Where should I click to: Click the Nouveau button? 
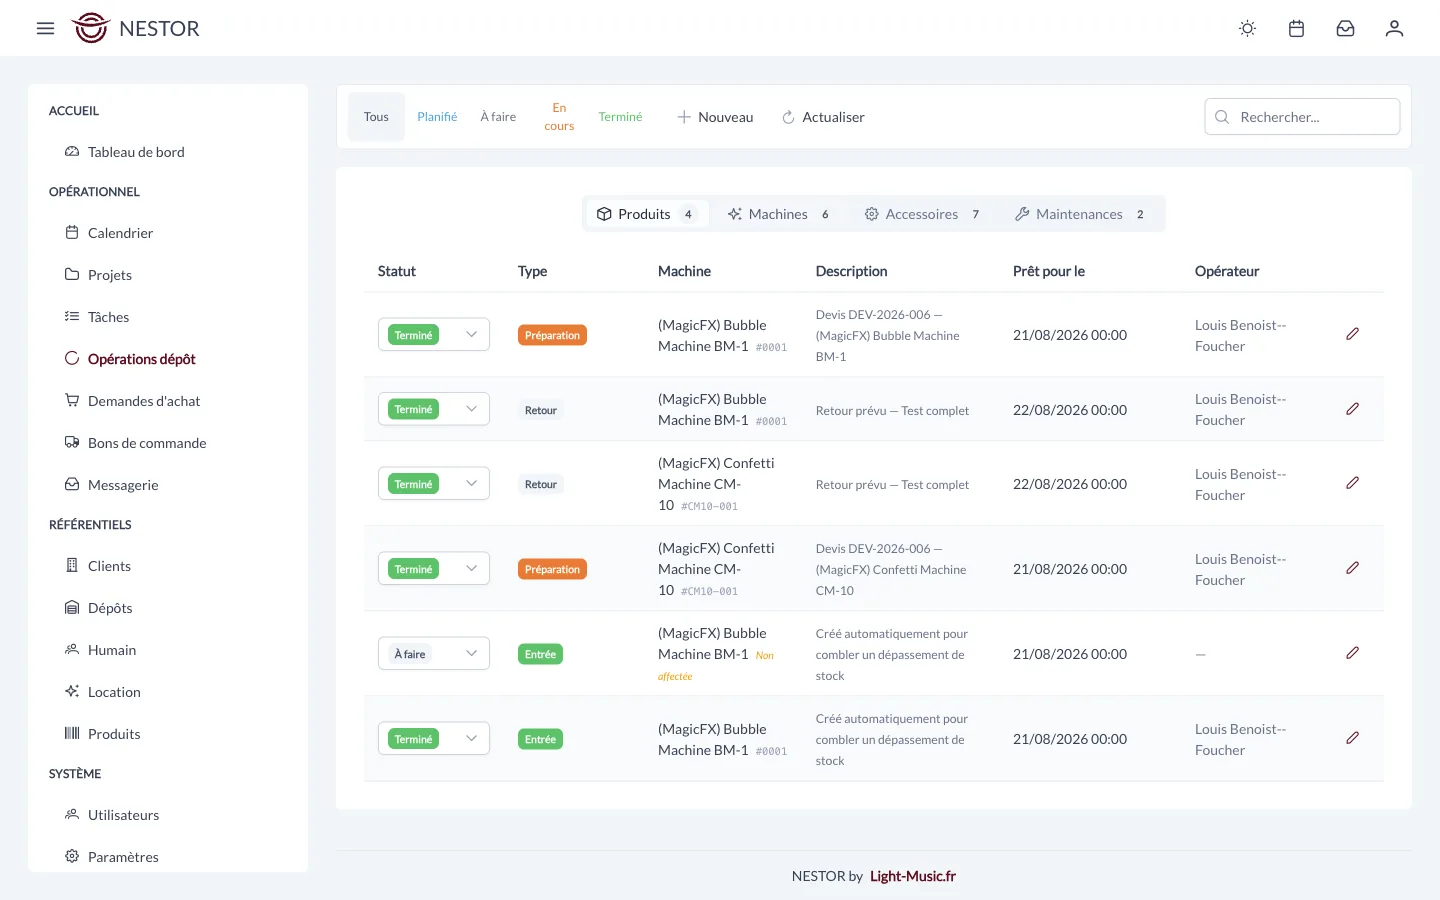coord(715,117)
